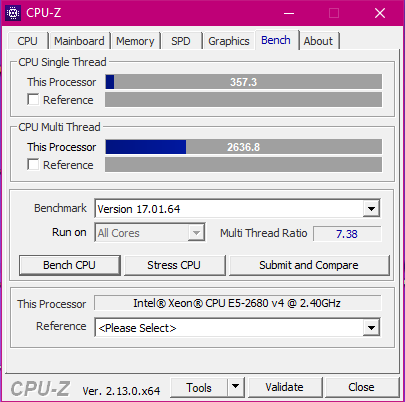Start the Bench CPU button
The width and height of the screenshot is (405, 402).
tap(69, 265)
